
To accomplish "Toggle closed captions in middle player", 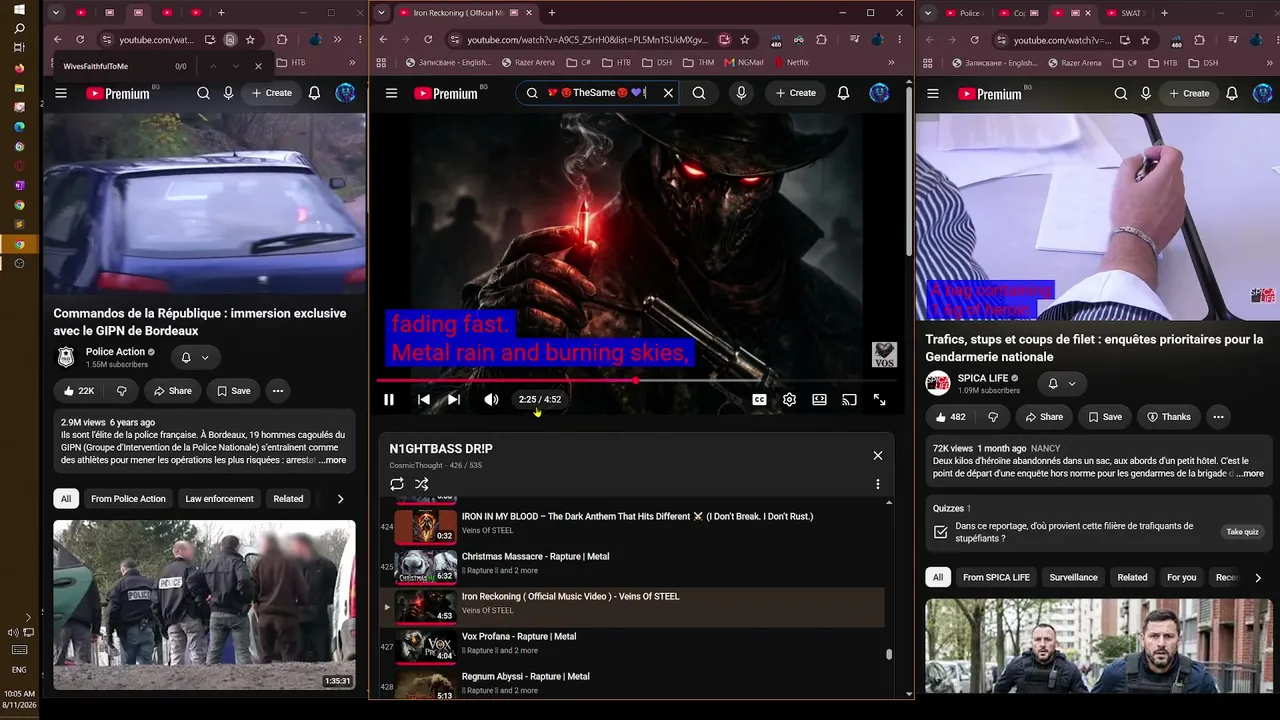I will (759, 400).
